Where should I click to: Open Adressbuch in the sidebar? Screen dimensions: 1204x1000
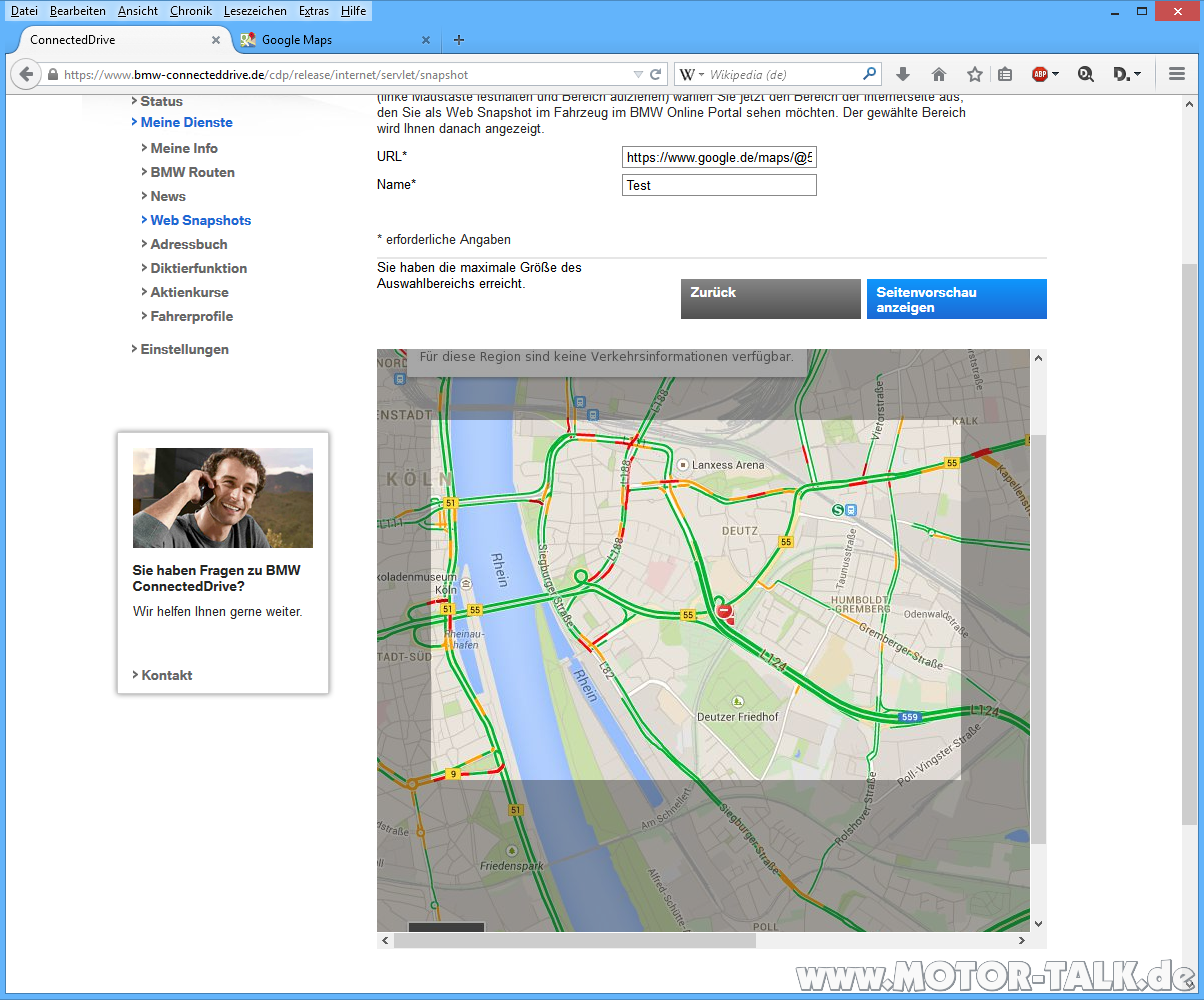[x=188, y=244]
